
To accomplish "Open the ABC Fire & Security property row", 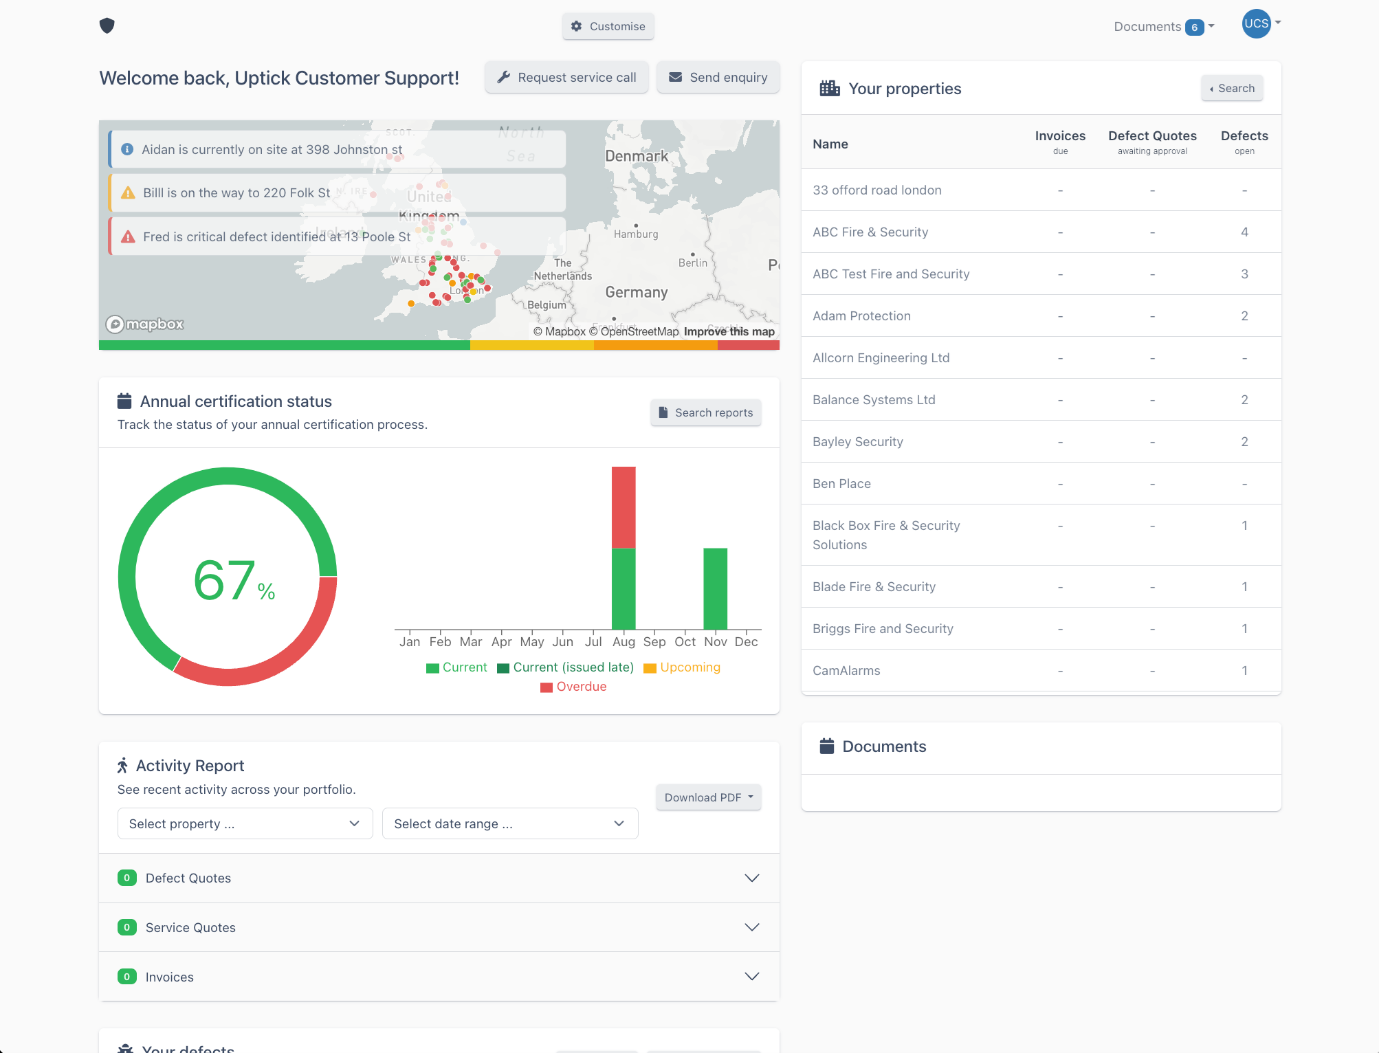I will click(1041, 232).
